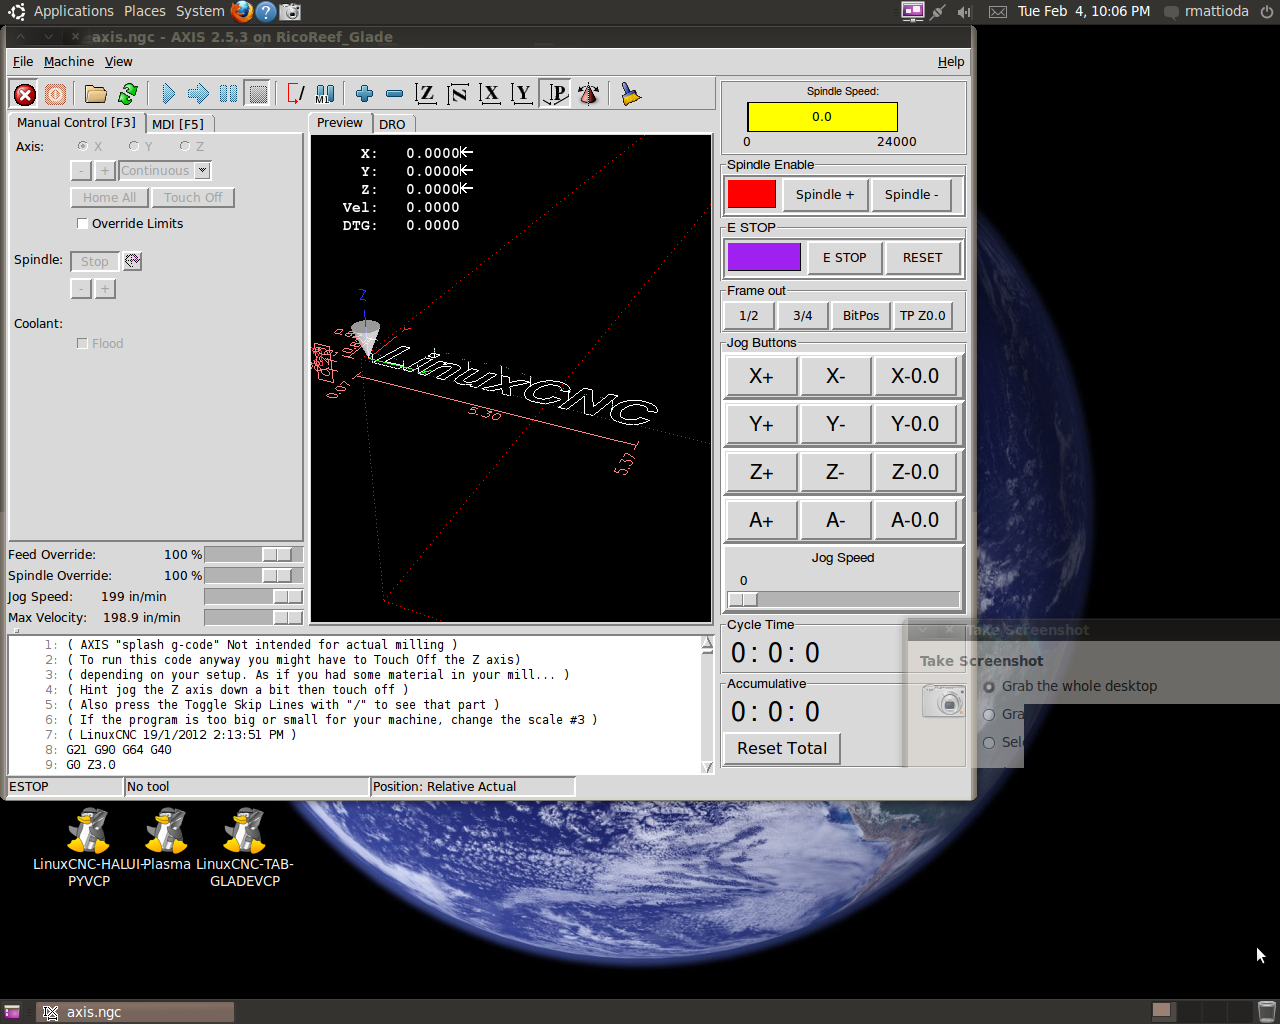Click the axis.ngc taskbar window entry
The width and height of the screenshot is (1280, 1024).
click(135, 1012)
